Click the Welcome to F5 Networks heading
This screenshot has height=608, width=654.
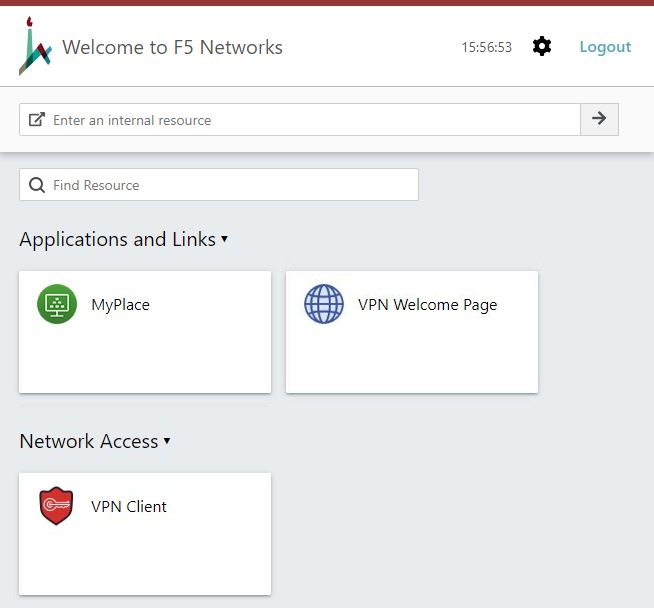[x=172, y=47]
